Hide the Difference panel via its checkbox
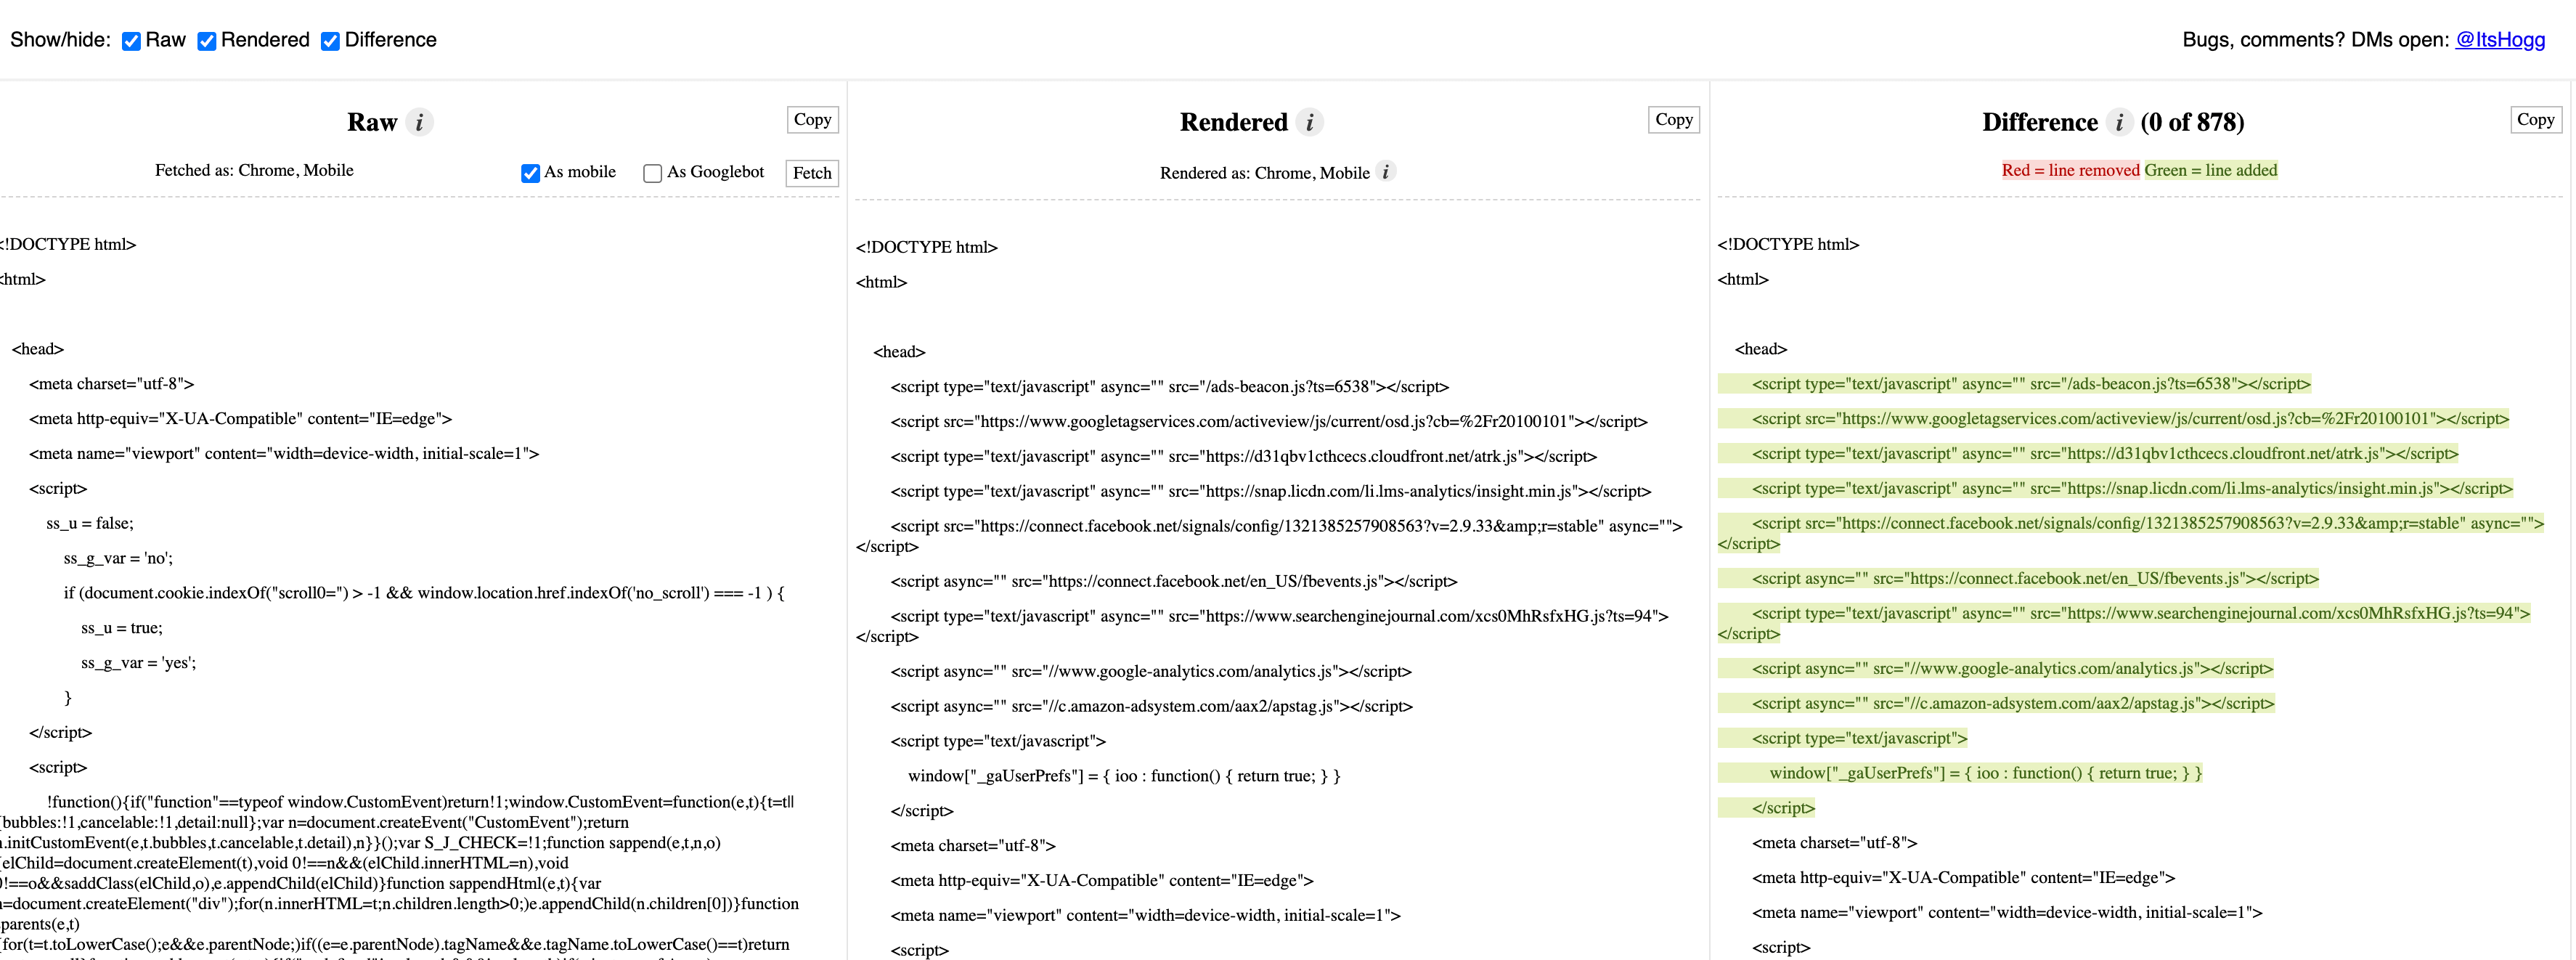 point(330,41)
